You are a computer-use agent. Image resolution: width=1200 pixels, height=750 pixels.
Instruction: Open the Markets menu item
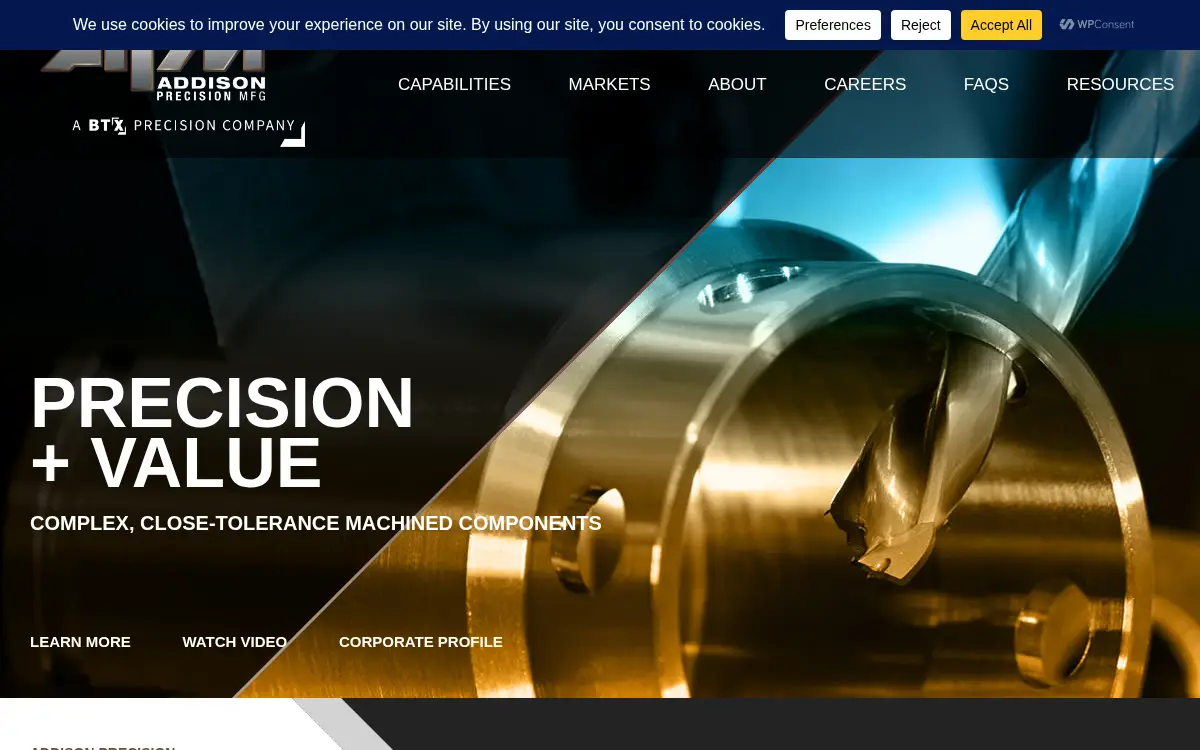click(x=609, y=85)
